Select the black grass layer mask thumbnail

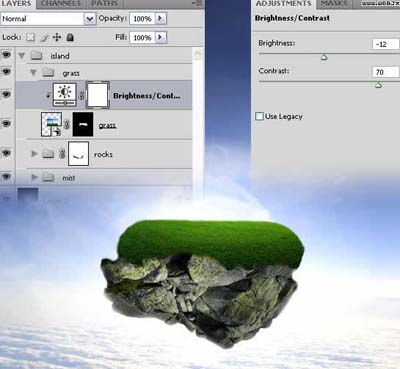[83, 124]
